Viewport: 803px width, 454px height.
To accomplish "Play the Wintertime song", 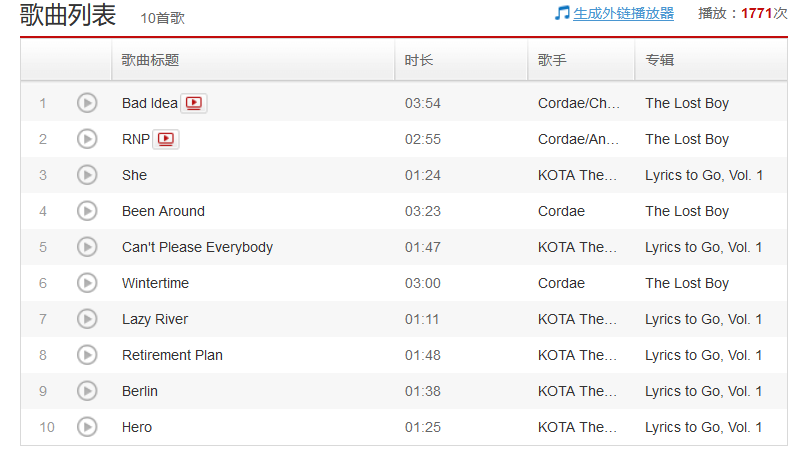I will 87,283.
